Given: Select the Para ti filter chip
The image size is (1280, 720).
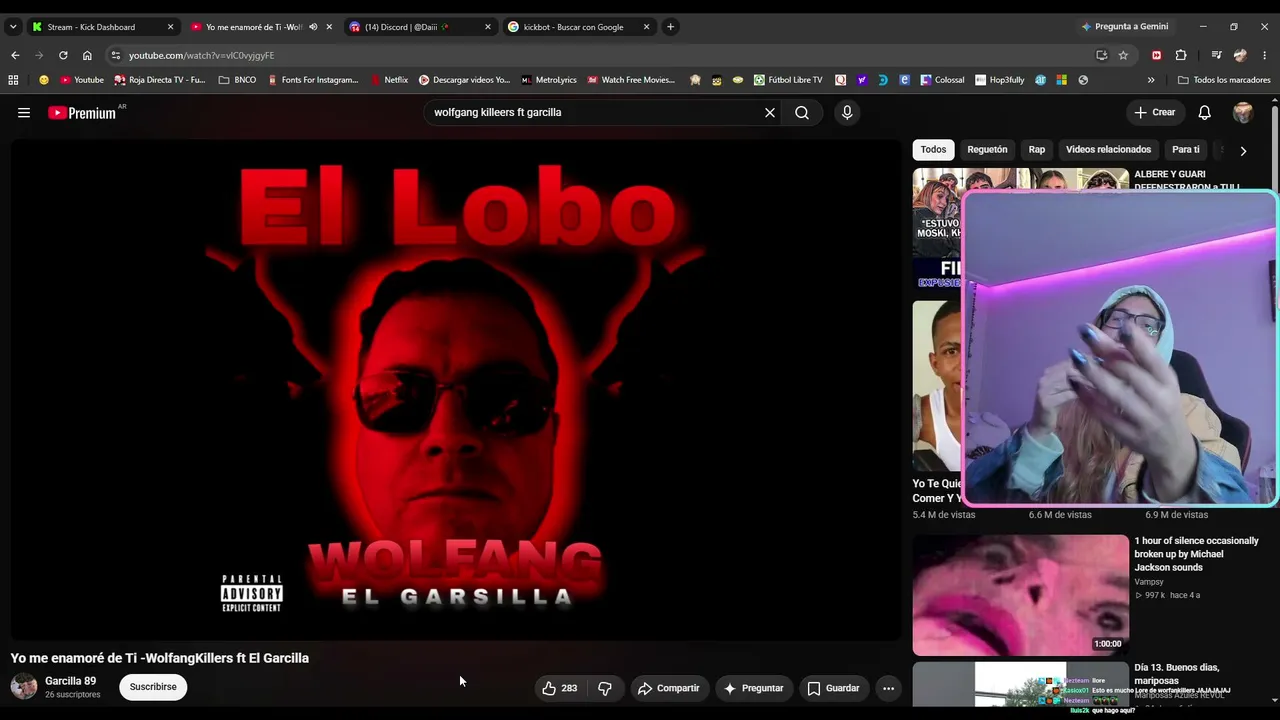Looking at the screenshot, I should point(1186,150).
